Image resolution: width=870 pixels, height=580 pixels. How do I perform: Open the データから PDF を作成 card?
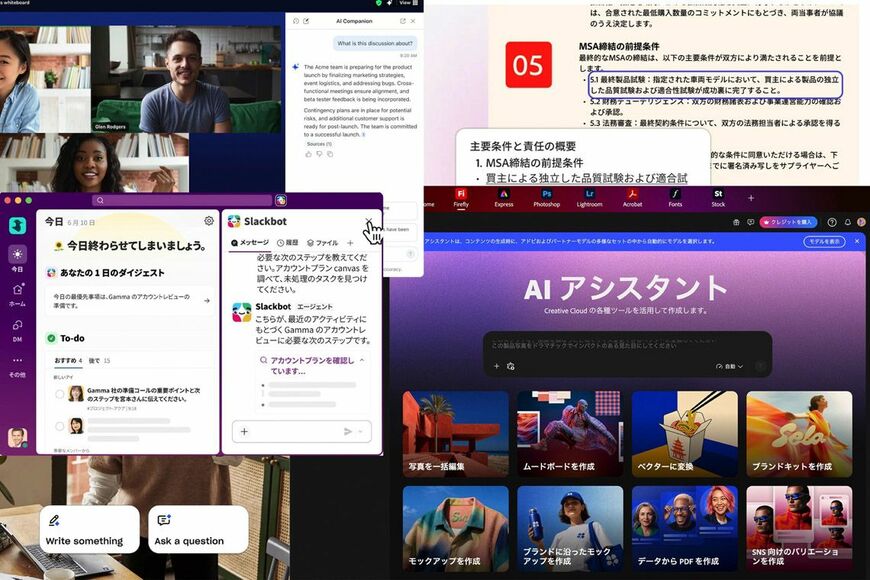[685, 529]
